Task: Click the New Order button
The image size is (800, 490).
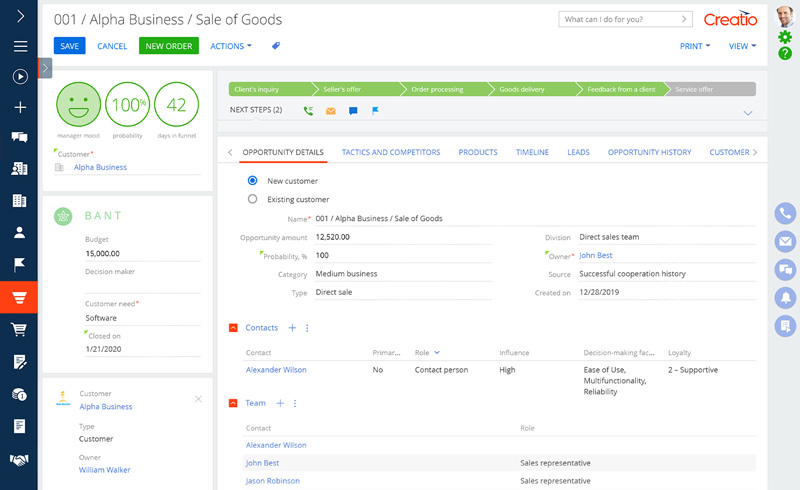Action: pyautogui.click(x=169, y=46)
